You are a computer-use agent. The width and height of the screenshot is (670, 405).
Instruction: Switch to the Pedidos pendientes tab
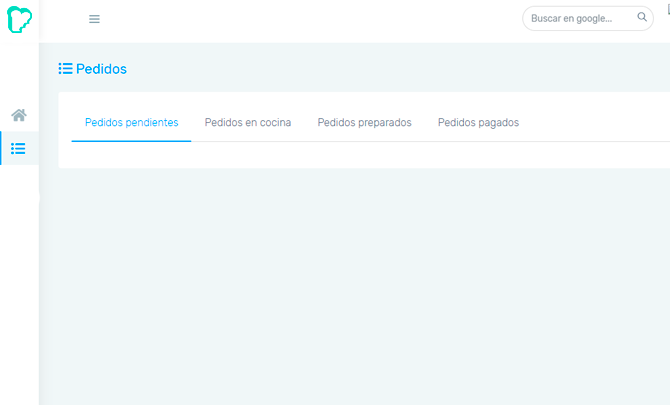click(x=131, y=123)
